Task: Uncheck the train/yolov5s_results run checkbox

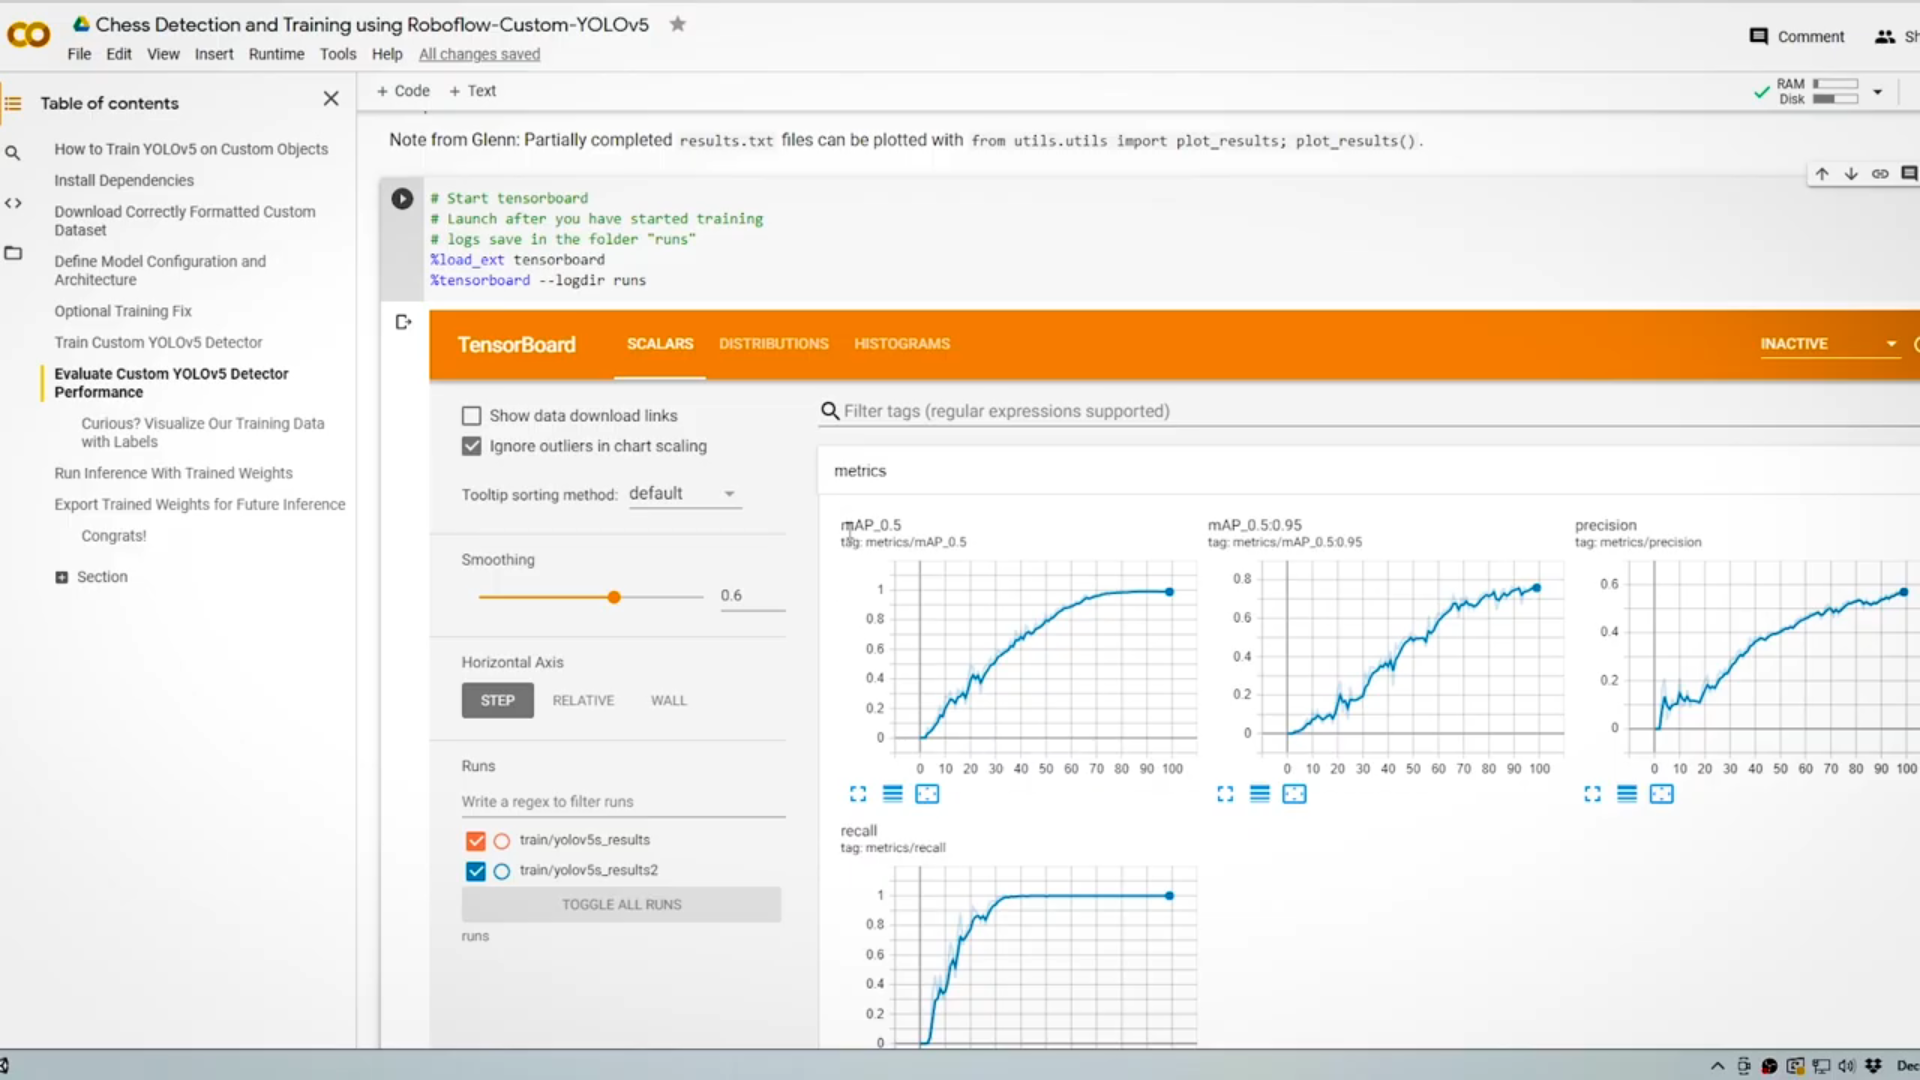Action: point(475,841)
